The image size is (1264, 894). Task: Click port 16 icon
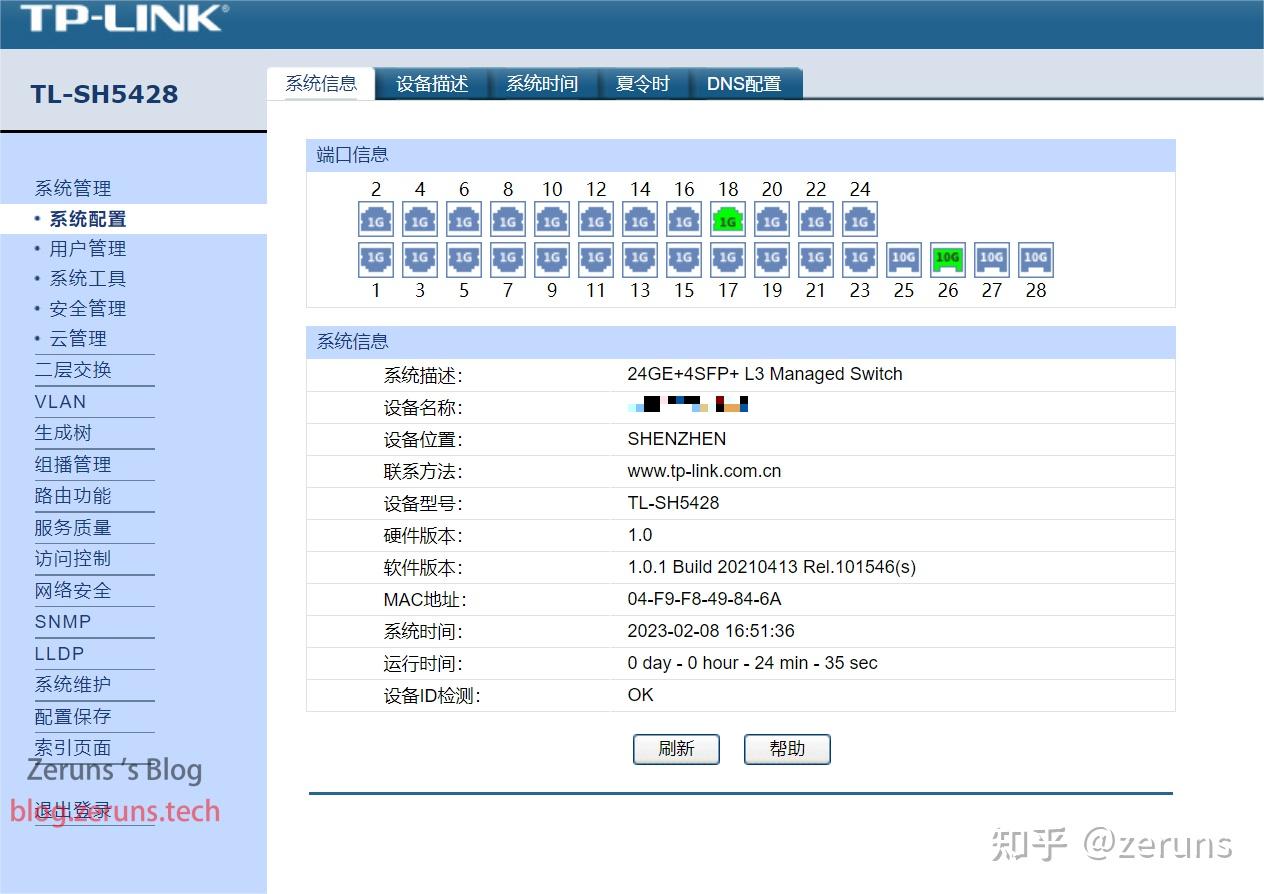[x=684, y=219]
